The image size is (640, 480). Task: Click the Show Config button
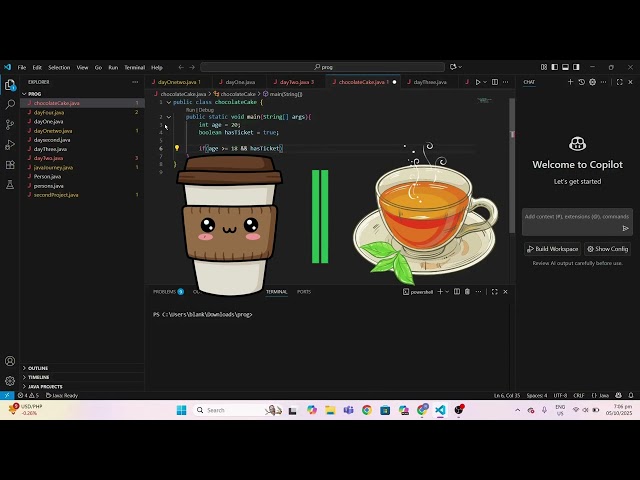(x=607, y=249)
